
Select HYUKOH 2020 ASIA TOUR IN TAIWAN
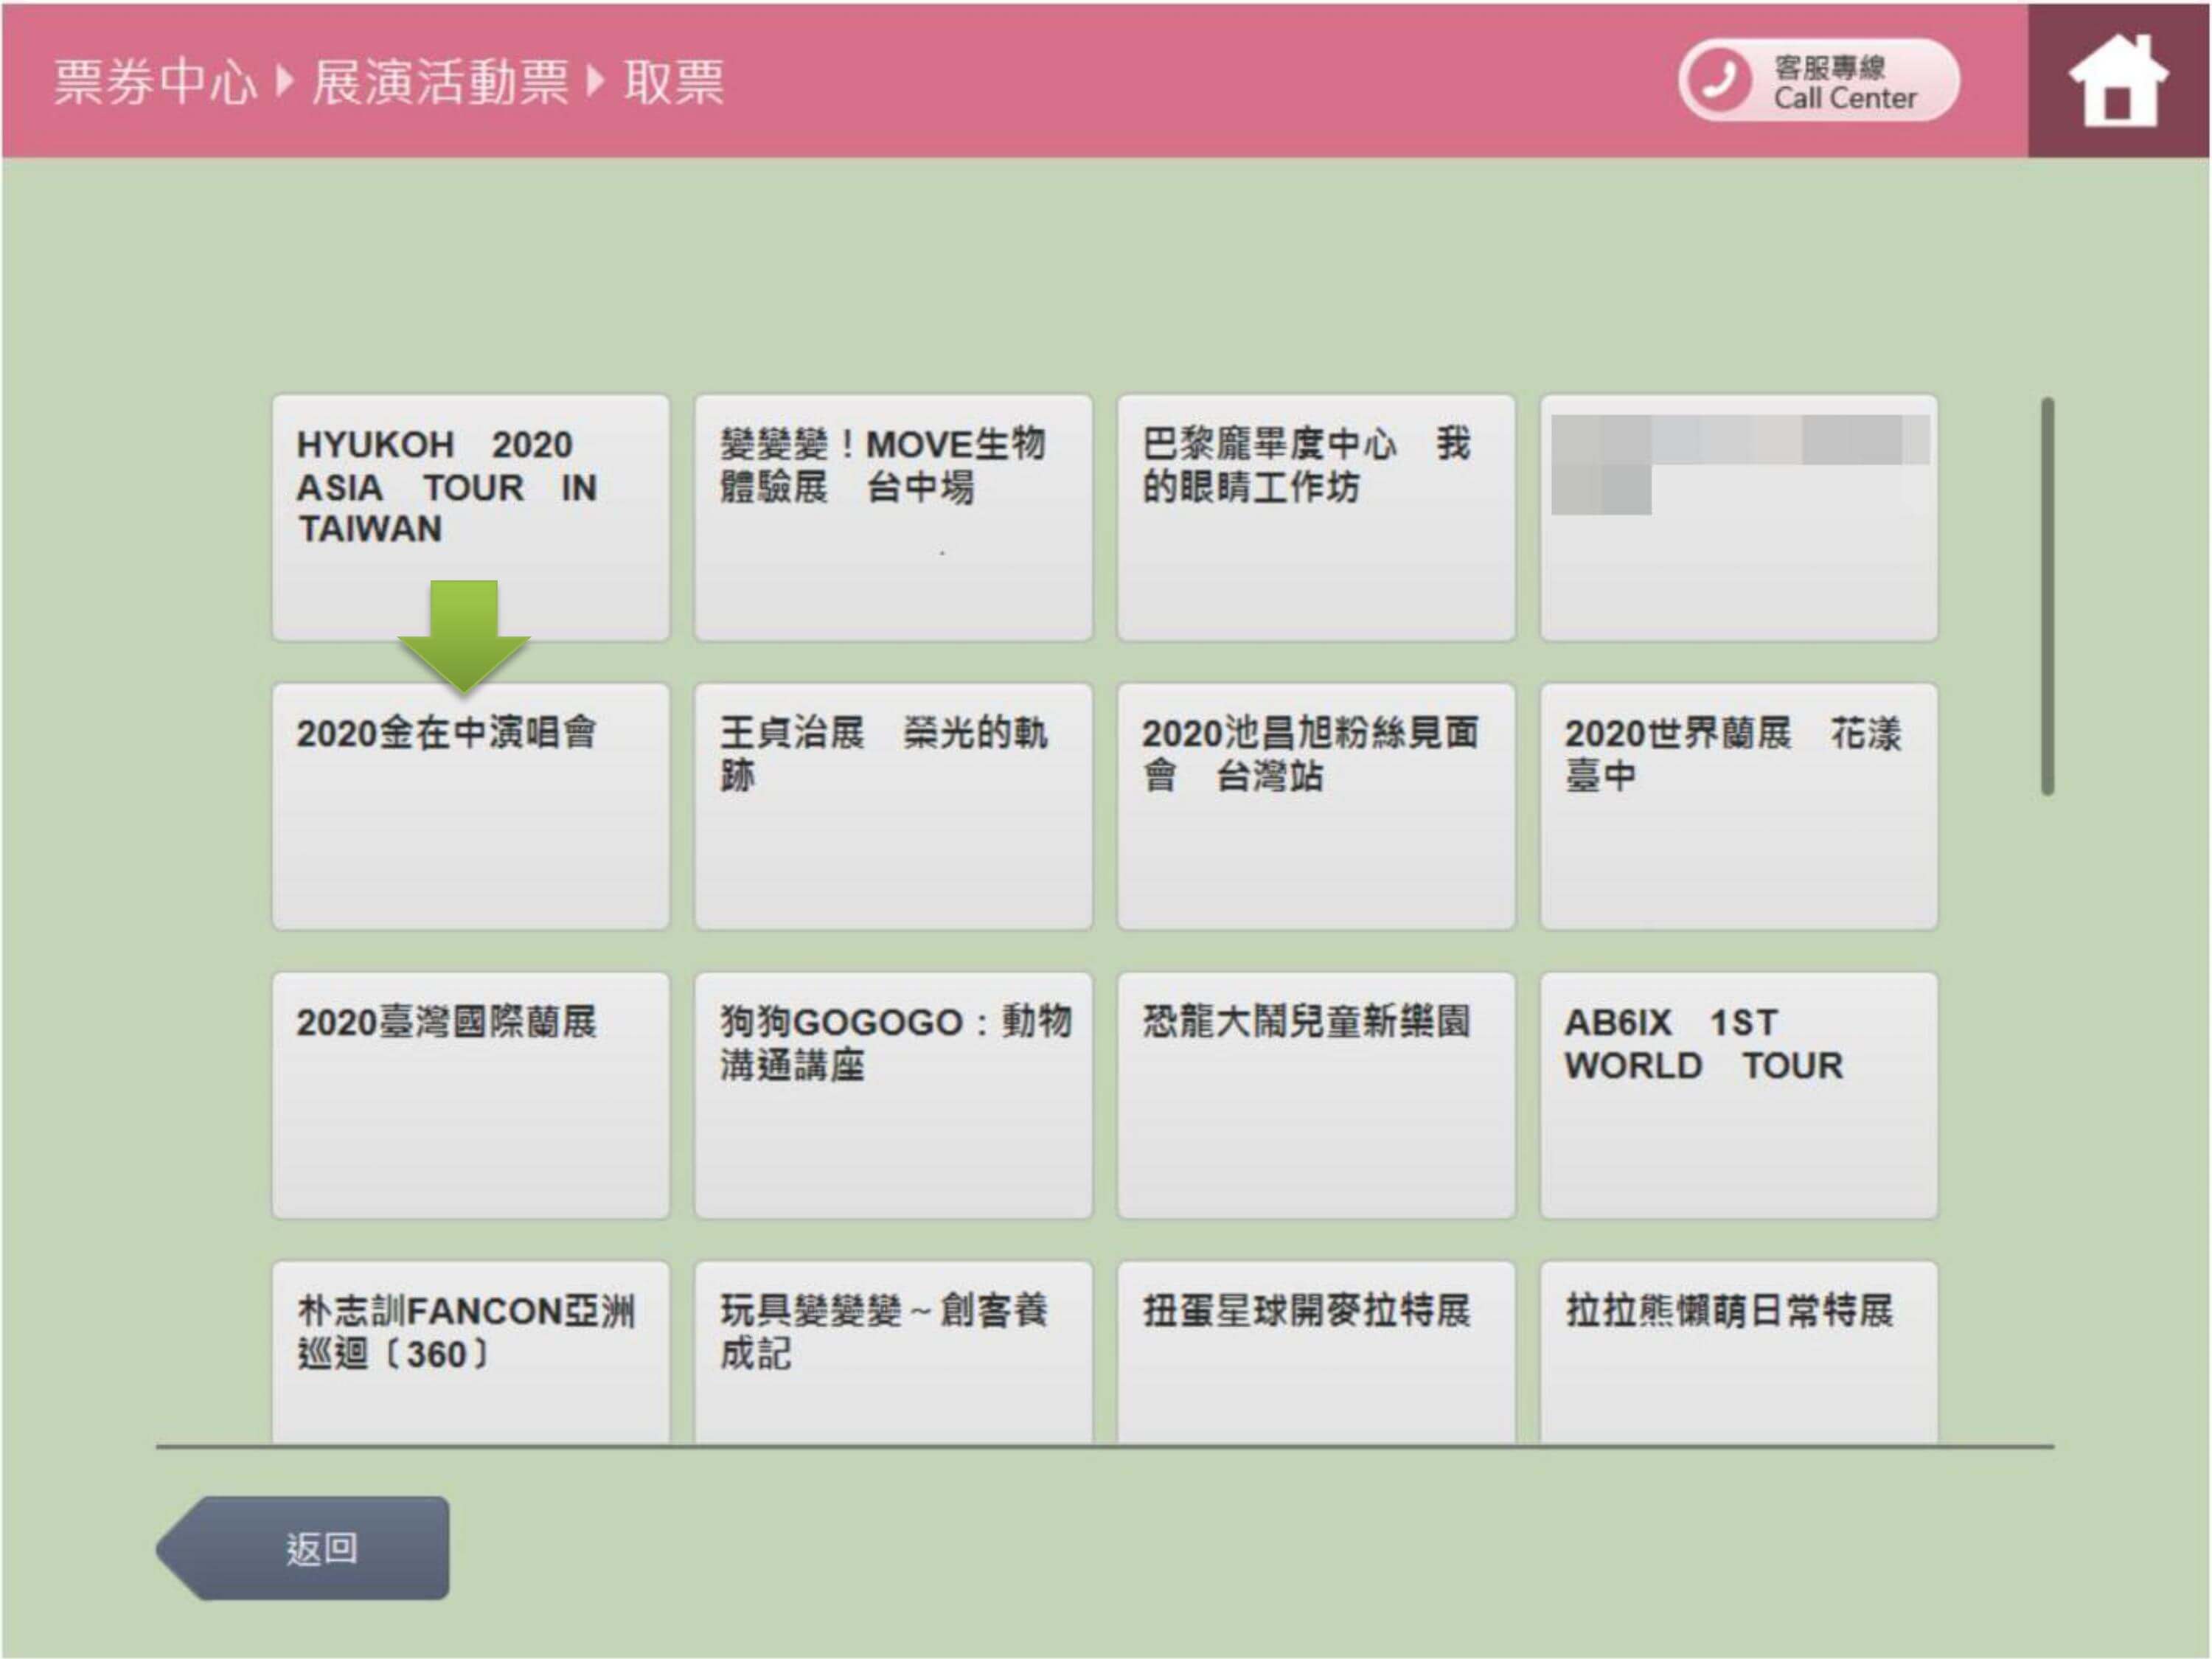(x=471, y=517)
